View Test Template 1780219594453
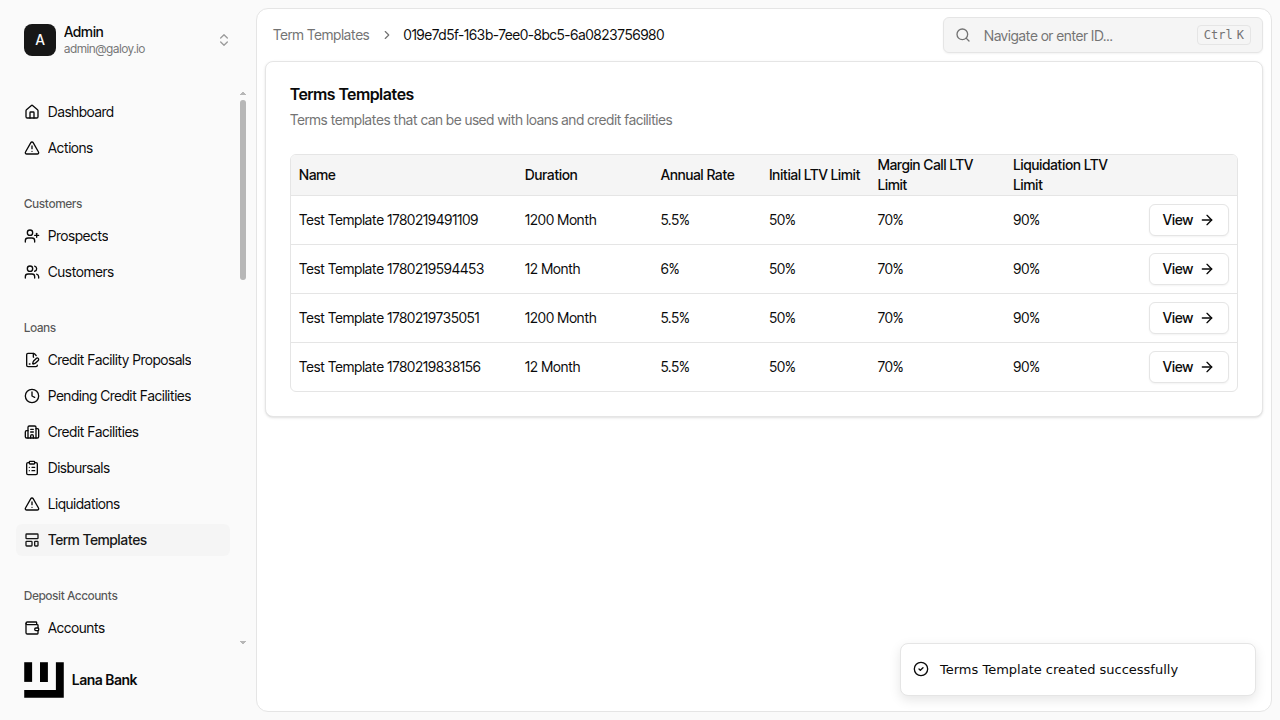Image resolution: width=1280 pixels, height=720 pixels. (x=1188, y=269)
